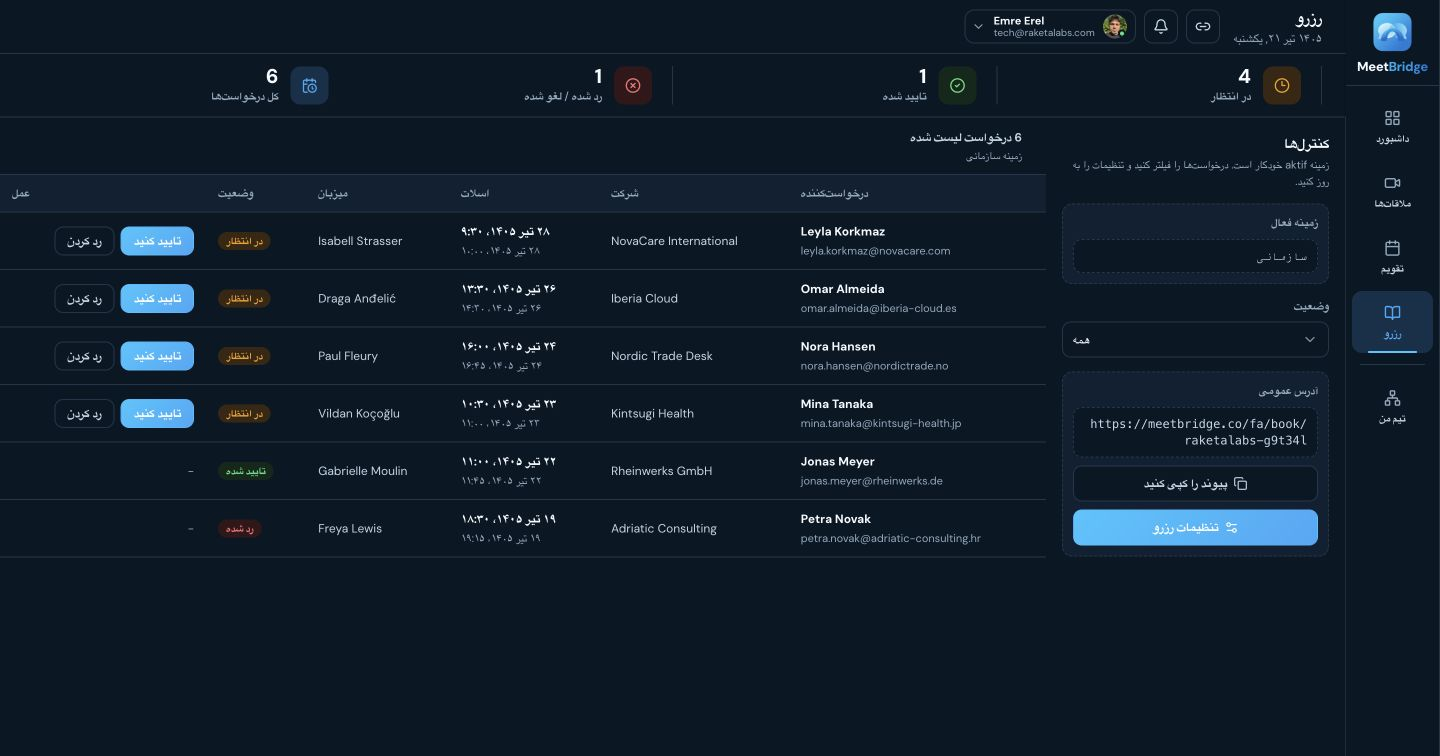
Task: Click slot time ۱۹ تیر ۱۴۰۵، ۱۸:۳۰
Action: pos(508,519)
